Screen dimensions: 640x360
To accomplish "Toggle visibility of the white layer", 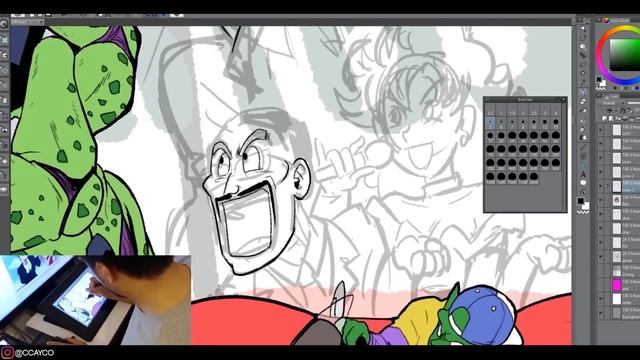I will [600, 299].
